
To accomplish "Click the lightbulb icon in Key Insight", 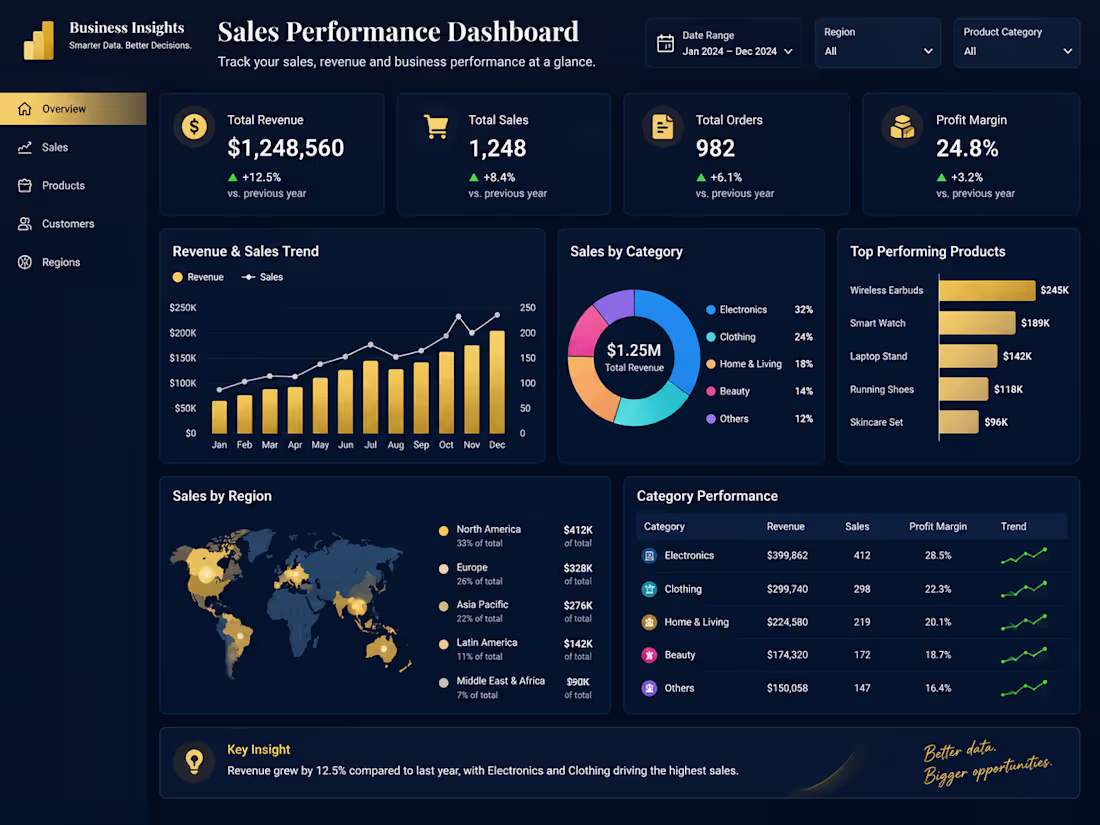I will point(194,761).
